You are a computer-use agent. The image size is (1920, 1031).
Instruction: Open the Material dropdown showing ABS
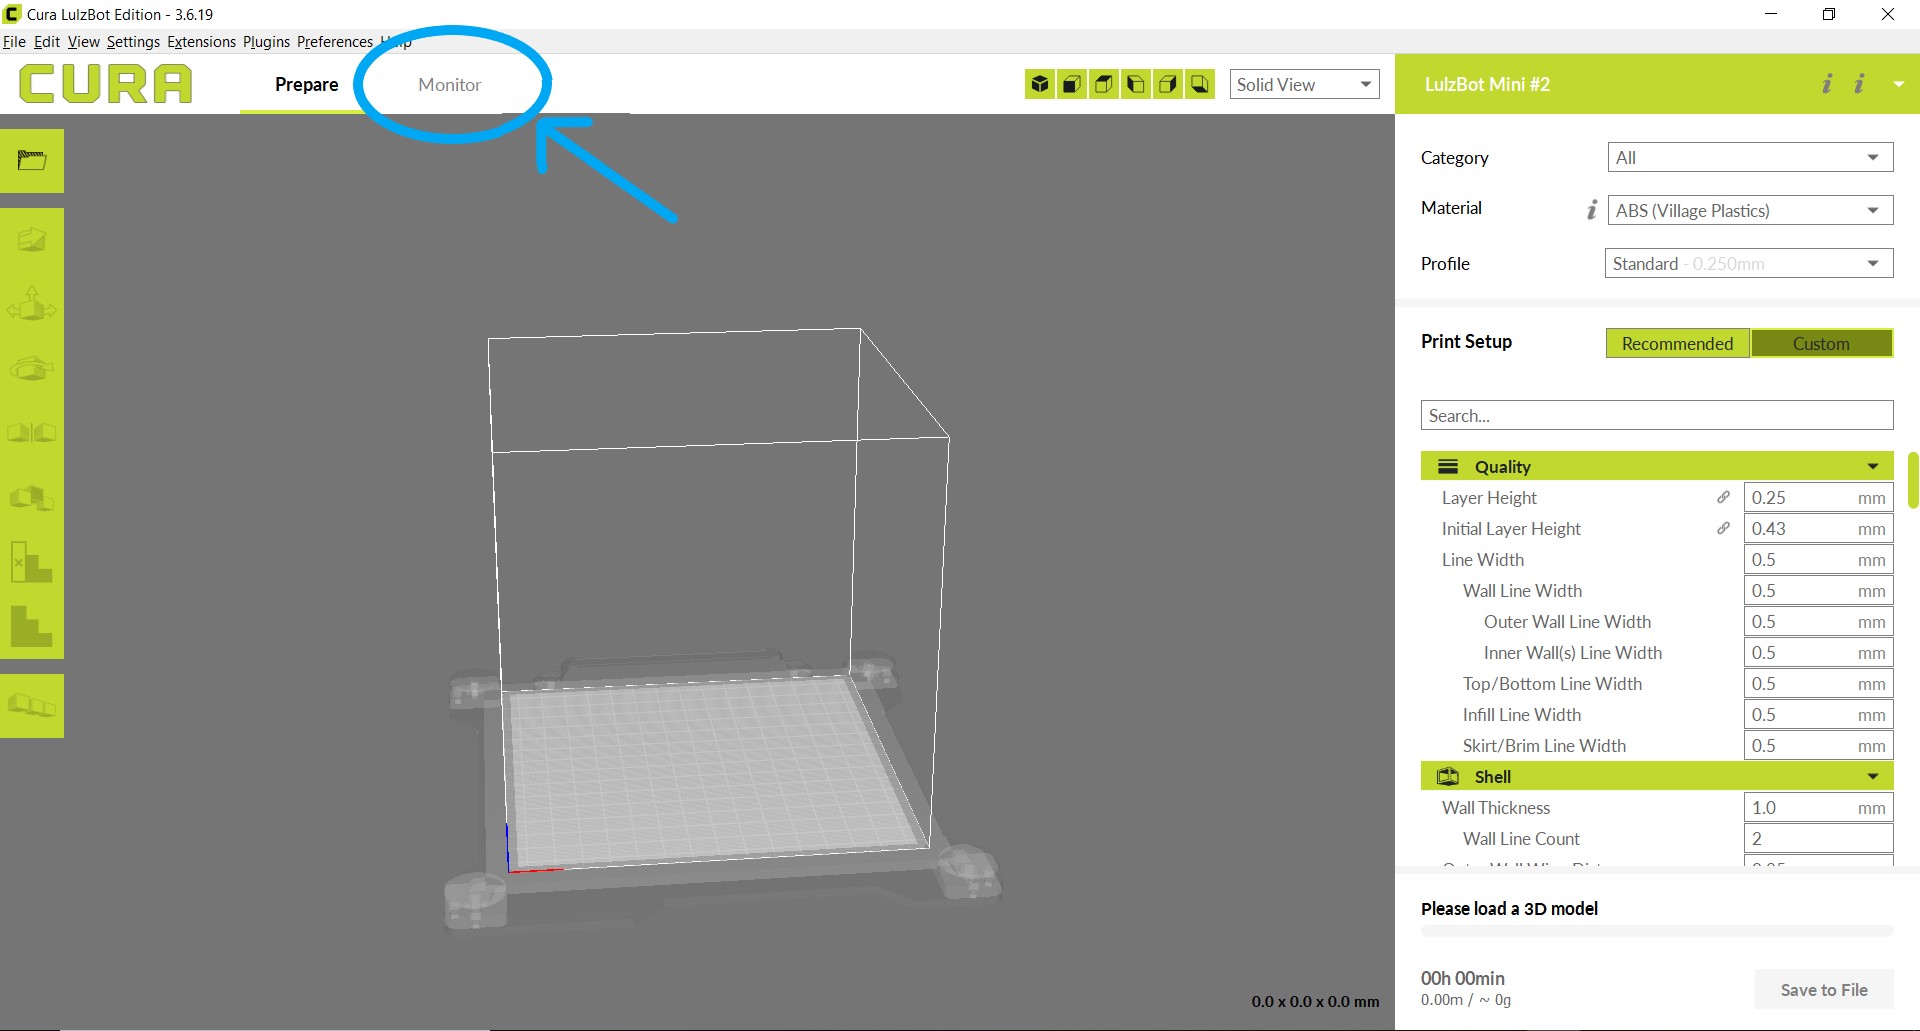1749,210
